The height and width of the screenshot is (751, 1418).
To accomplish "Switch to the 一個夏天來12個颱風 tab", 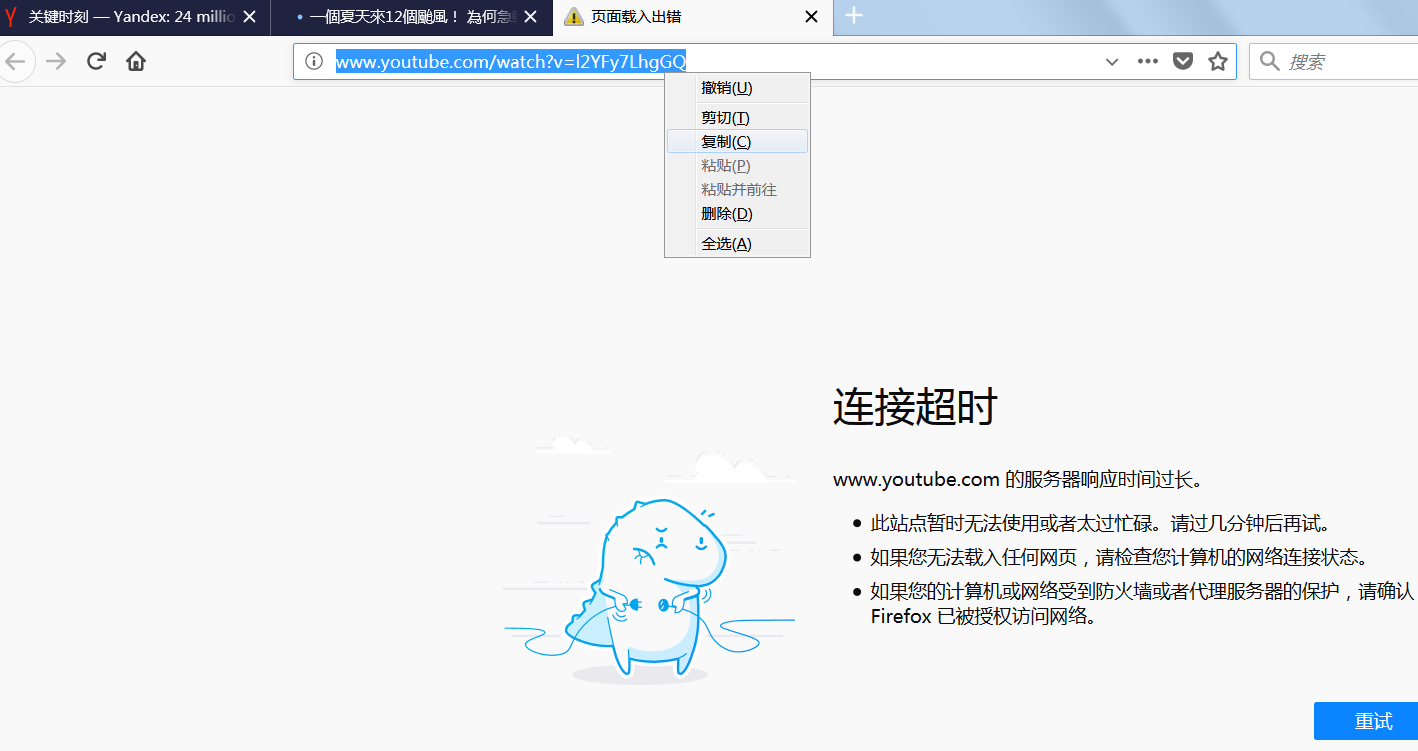I will pos(412,17).
